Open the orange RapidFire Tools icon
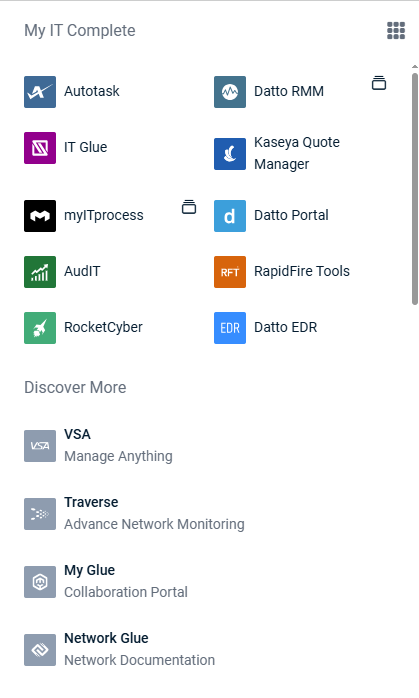The height and width of the screenshot is (698, 419). click(230, 272)
